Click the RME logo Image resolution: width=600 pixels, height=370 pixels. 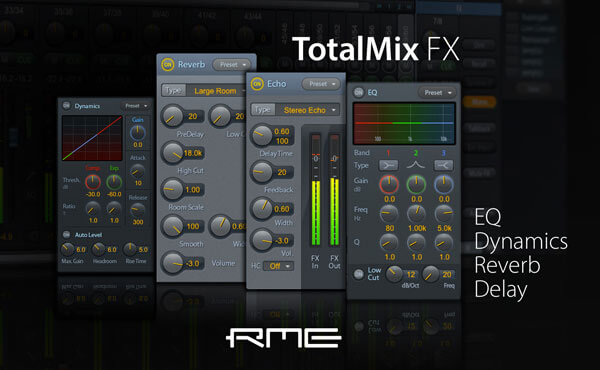(x=284, y=337)
